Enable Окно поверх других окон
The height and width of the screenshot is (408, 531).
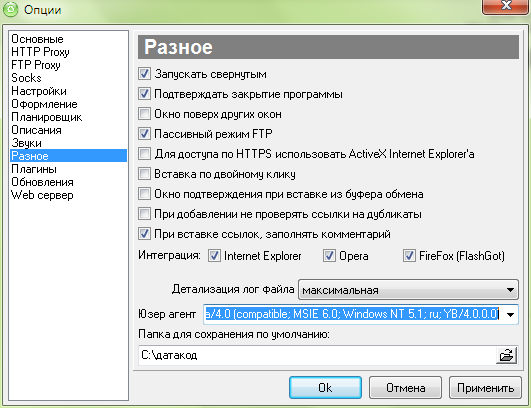tap(144, 114)
